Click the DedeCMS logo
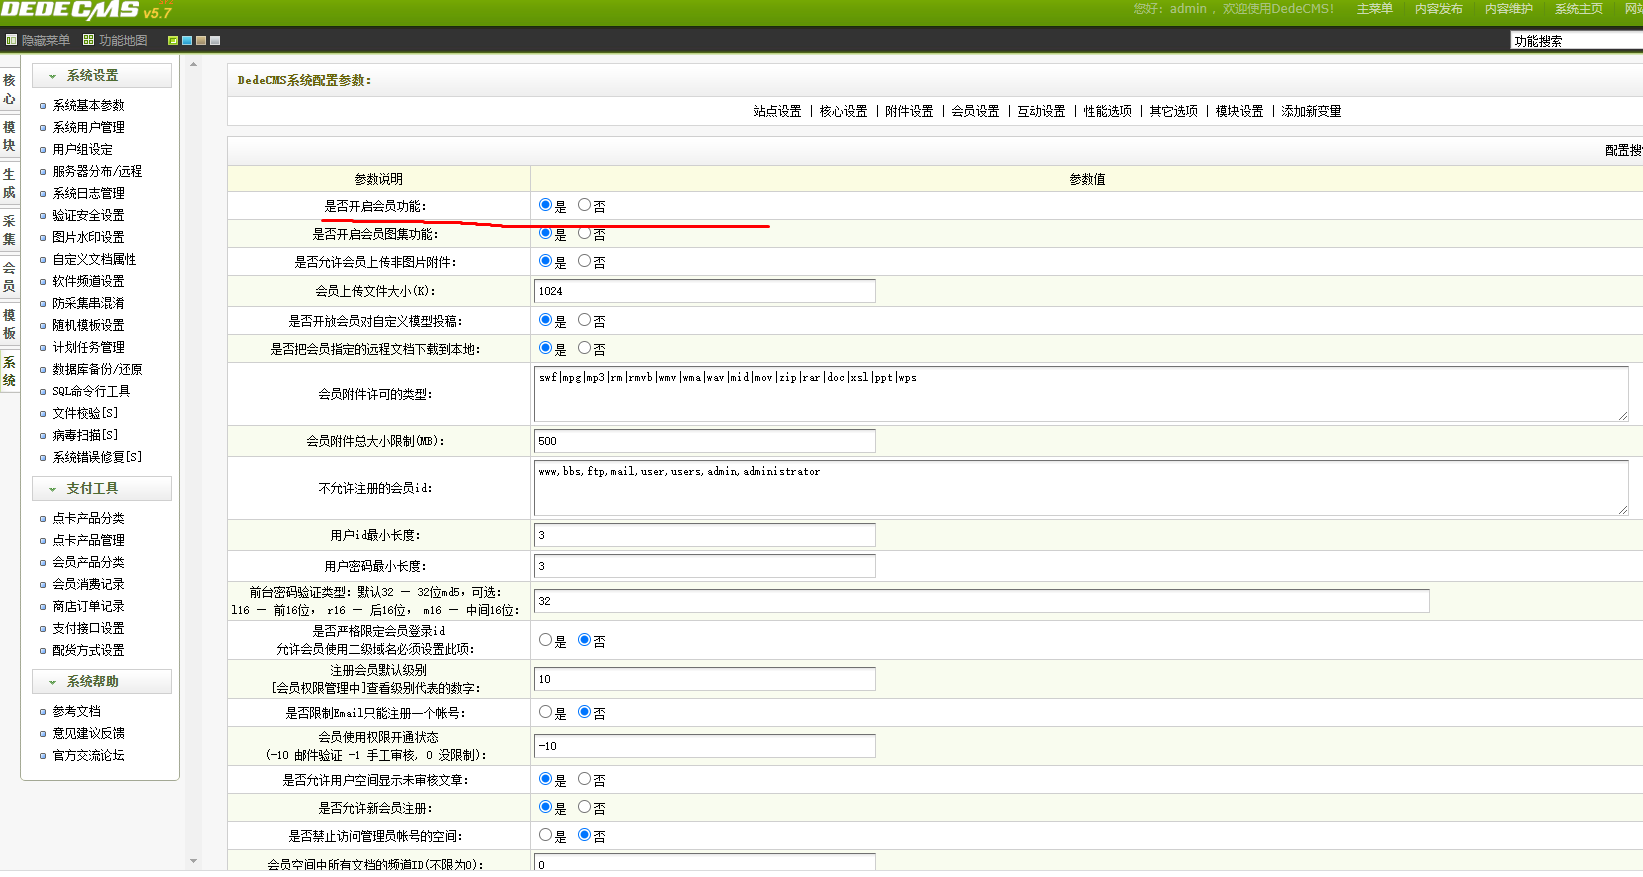The height and width of the screenshot is (877, 1643). (x=72, y=11)
